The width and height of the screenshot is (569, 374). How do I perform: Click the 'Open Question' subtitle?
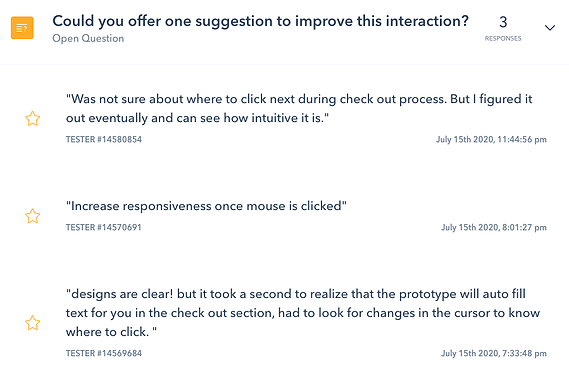pos(88,38)
